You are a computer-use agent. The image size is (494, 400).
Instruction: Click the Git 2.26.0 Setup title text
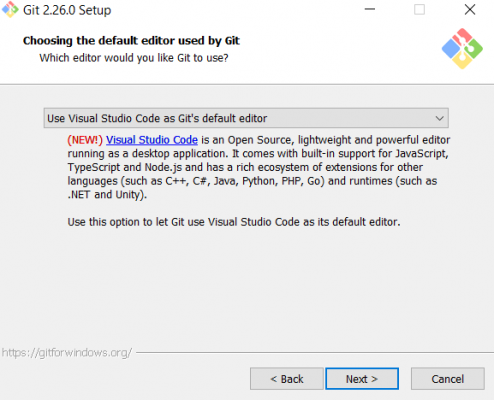67,10
